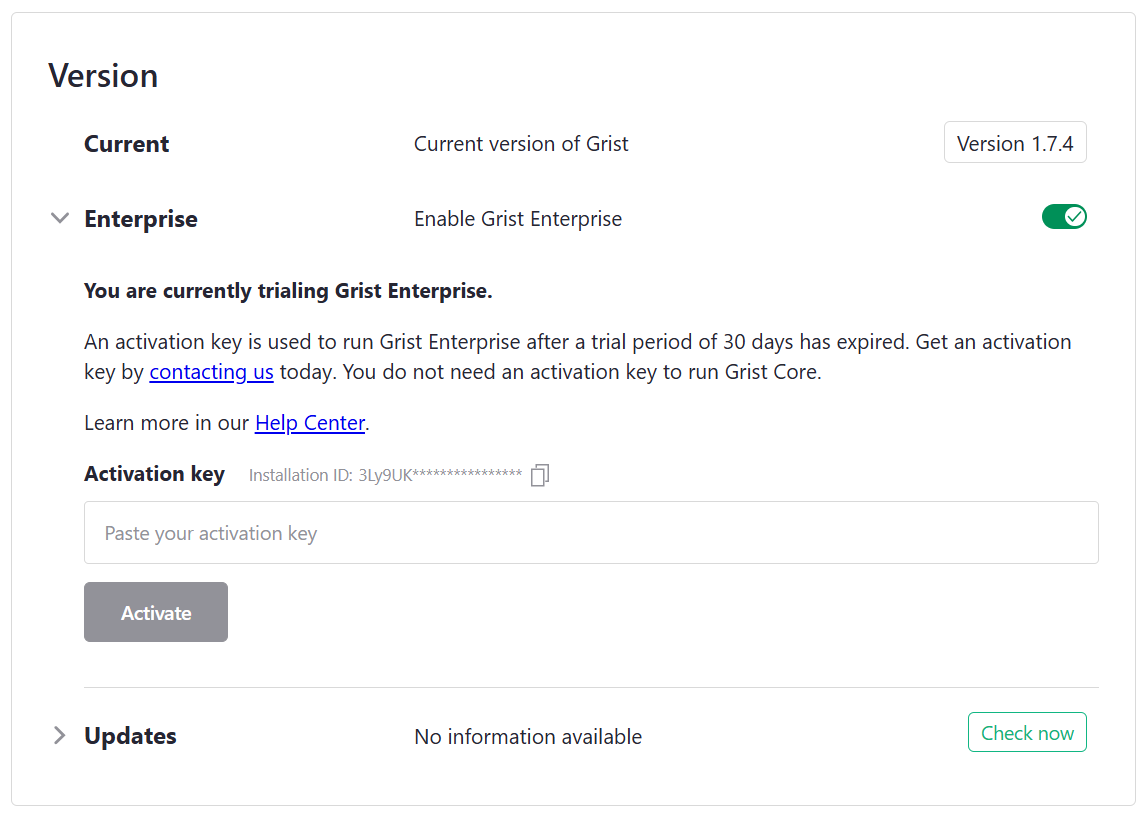Viewport: 1148px width, 813px height.
Task: Toggle the Enable Grist Enterprise switch
Action: point(1064,217)
